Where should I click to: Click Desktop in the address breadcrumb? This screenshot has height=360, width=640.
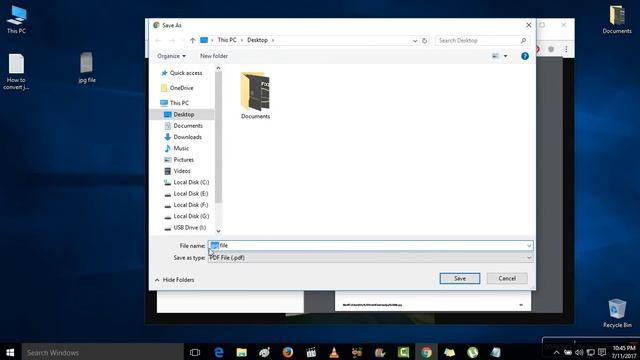click(x=257, y=40)
